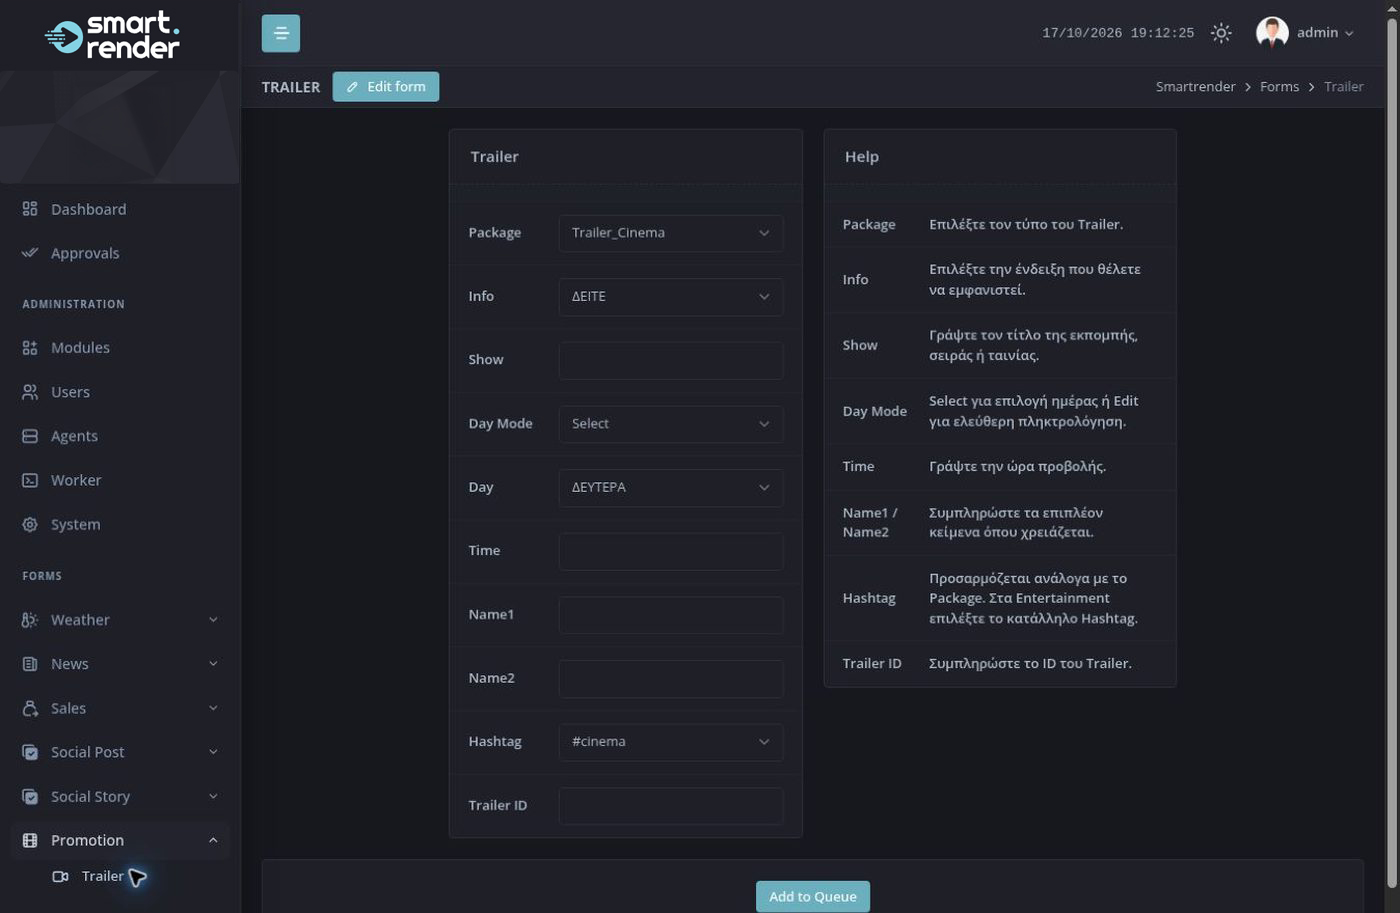Open the Day dropdown ΔΕΥΤΕΡΑ

point(671,488)
